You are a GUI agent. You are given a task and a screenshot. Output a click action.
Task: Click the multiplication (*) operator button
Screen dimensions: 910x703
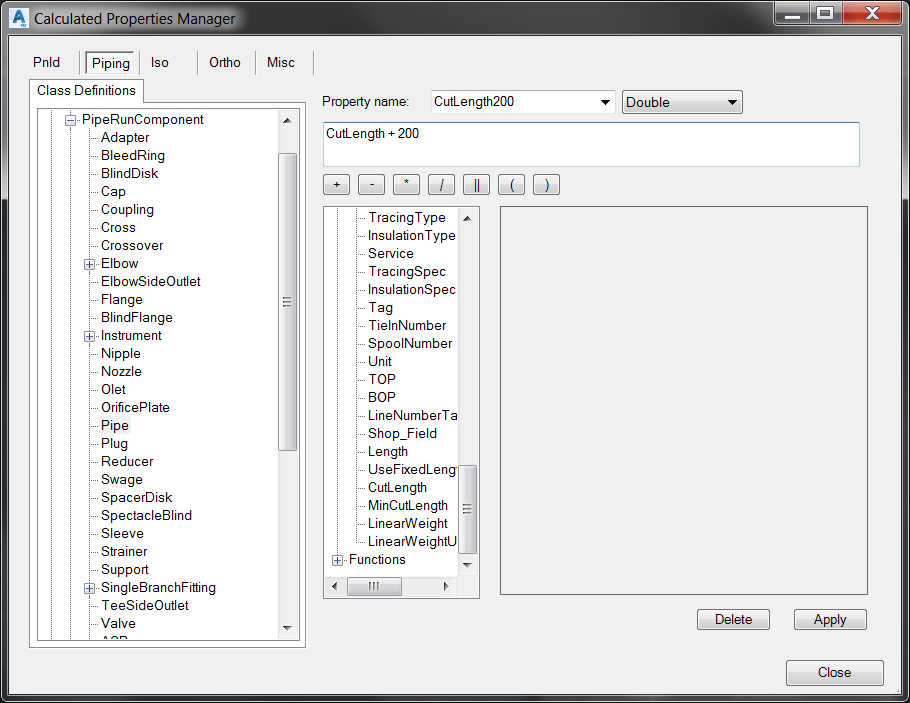click(406, 184)
